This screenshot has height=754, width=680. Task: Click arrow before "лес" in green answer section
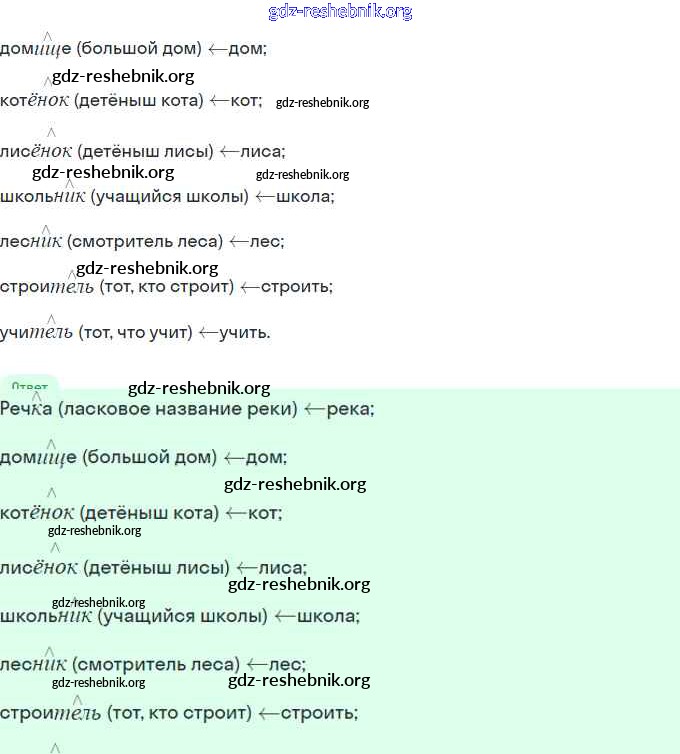coord(257,664)
